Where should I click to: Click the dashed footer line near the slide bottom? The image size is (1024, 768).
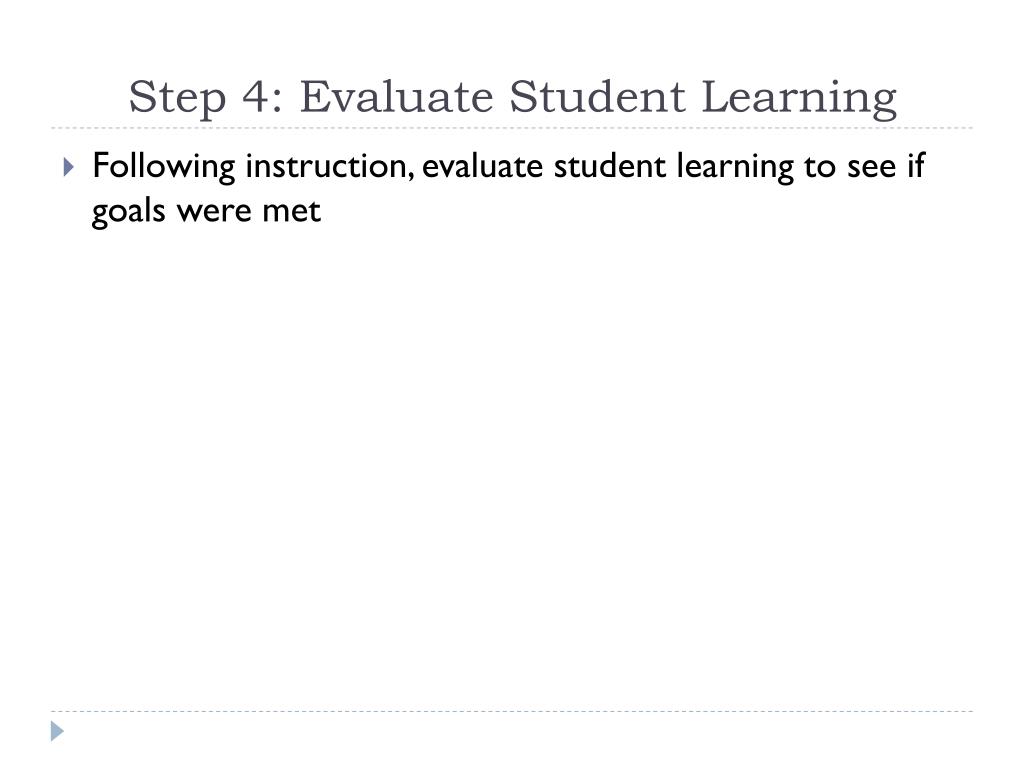(x=512, y=711)
